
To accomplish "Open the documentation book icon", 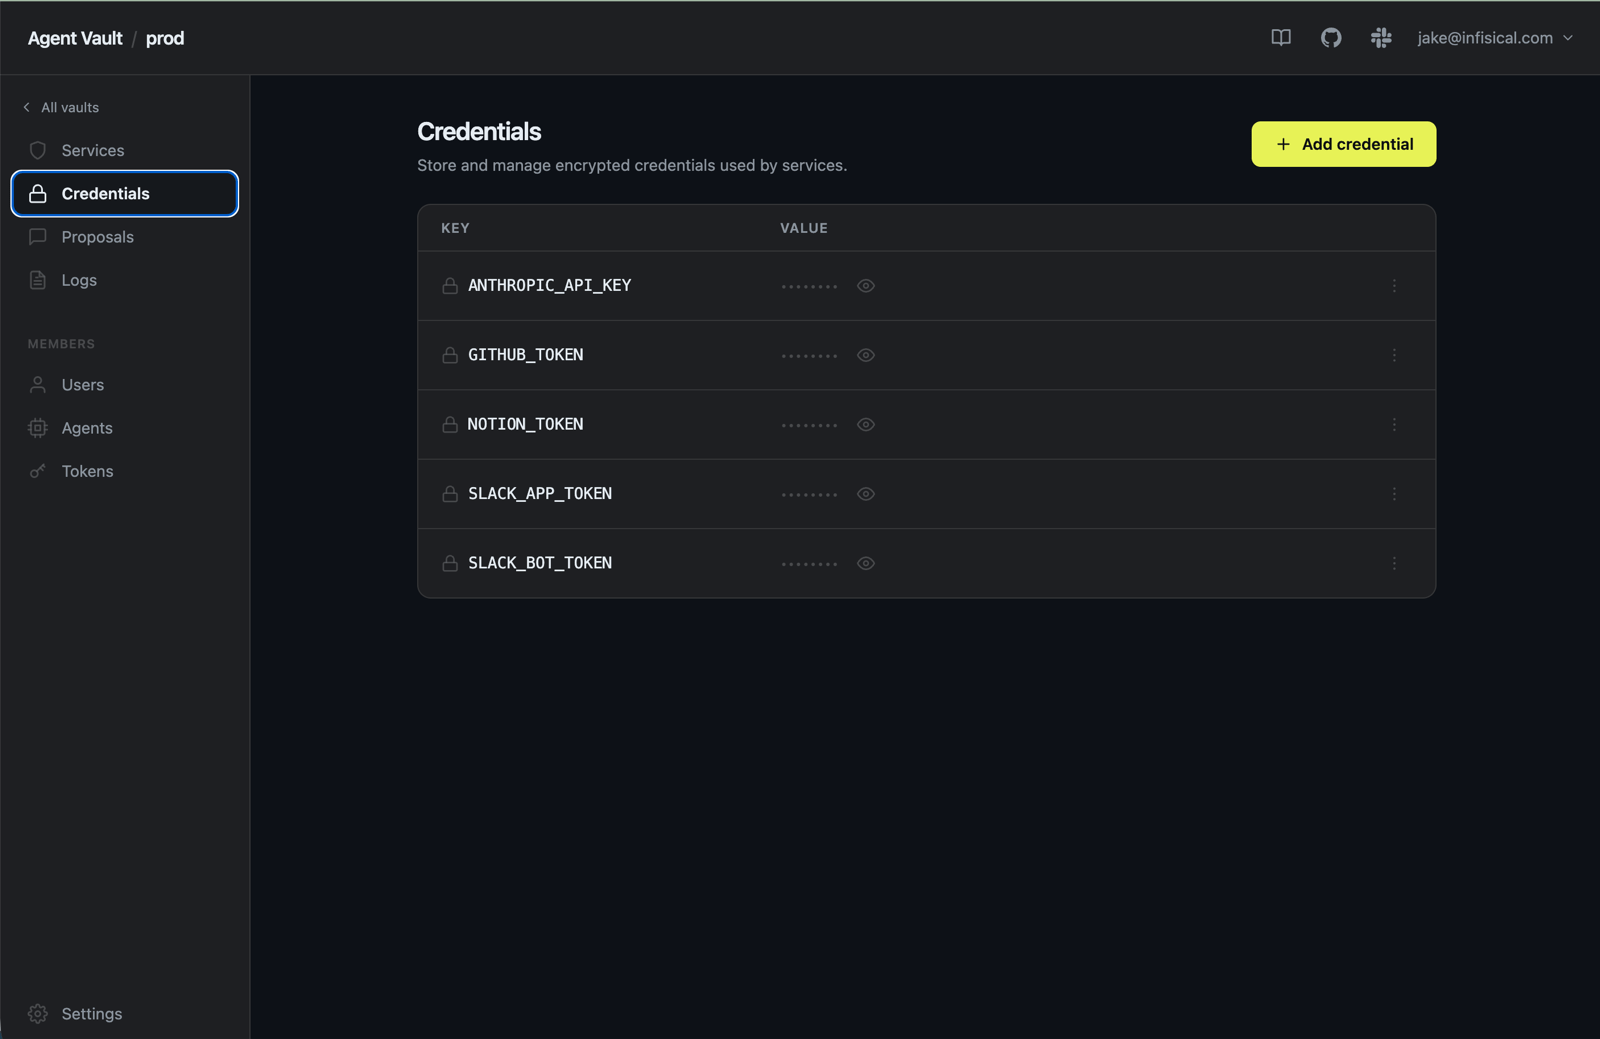I will point(1280,38).
